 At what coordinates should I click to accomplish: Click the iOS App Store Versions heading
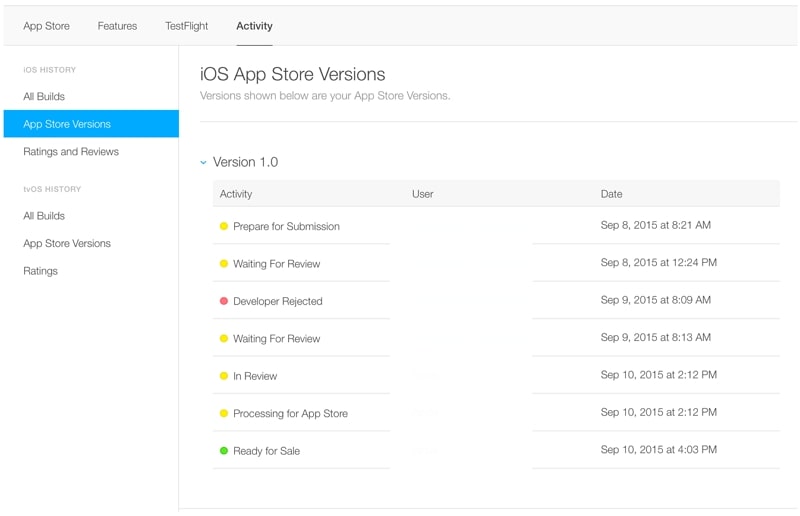coord(292,75)
